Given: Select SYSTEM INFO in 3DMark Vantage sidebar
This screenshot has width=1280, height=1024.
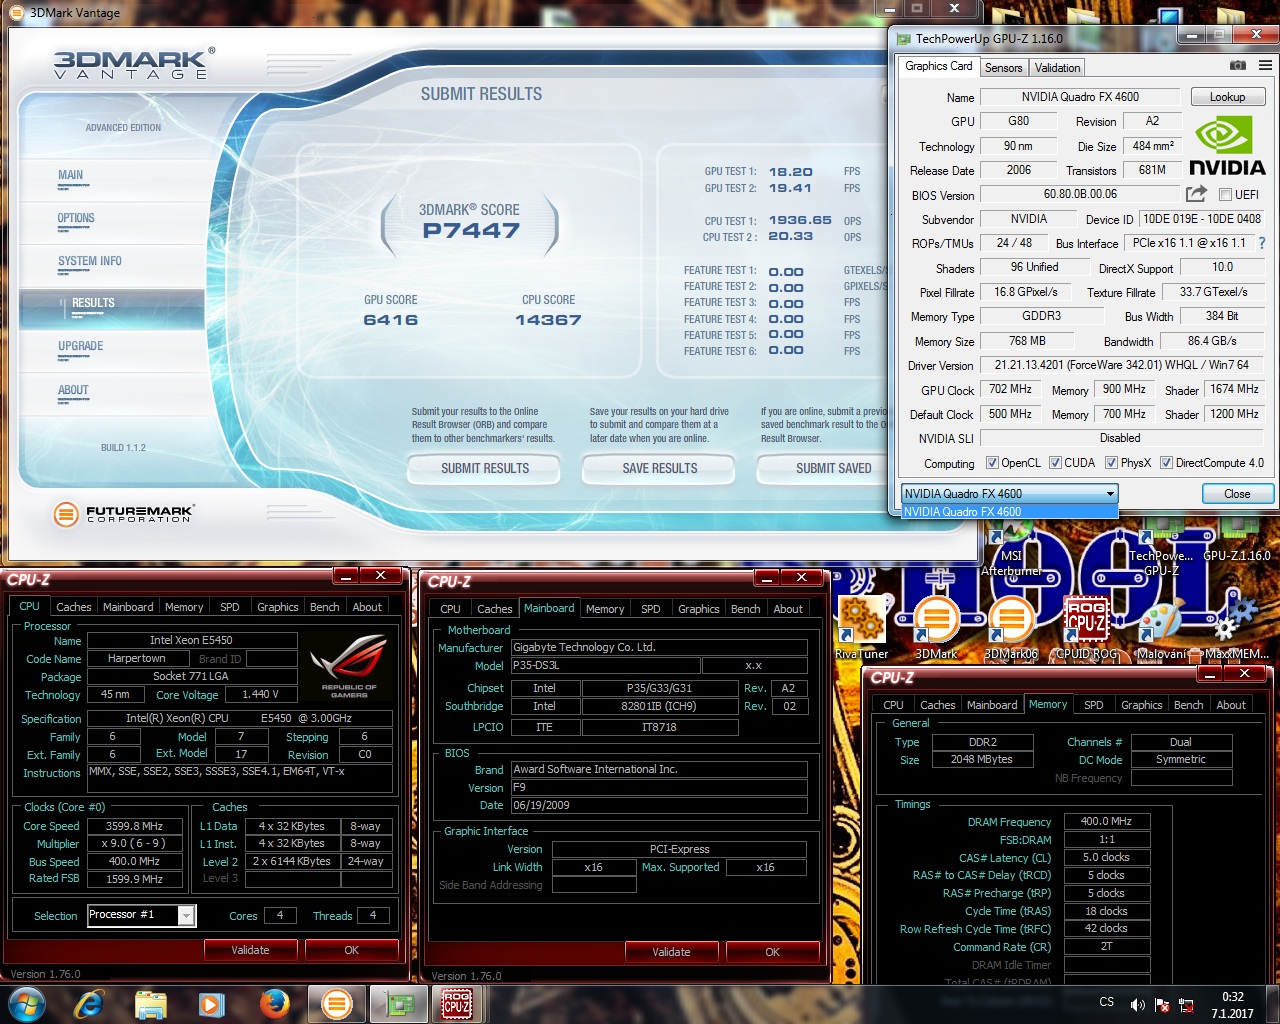Looking at the screenshot, I should (x=90, y=261).
